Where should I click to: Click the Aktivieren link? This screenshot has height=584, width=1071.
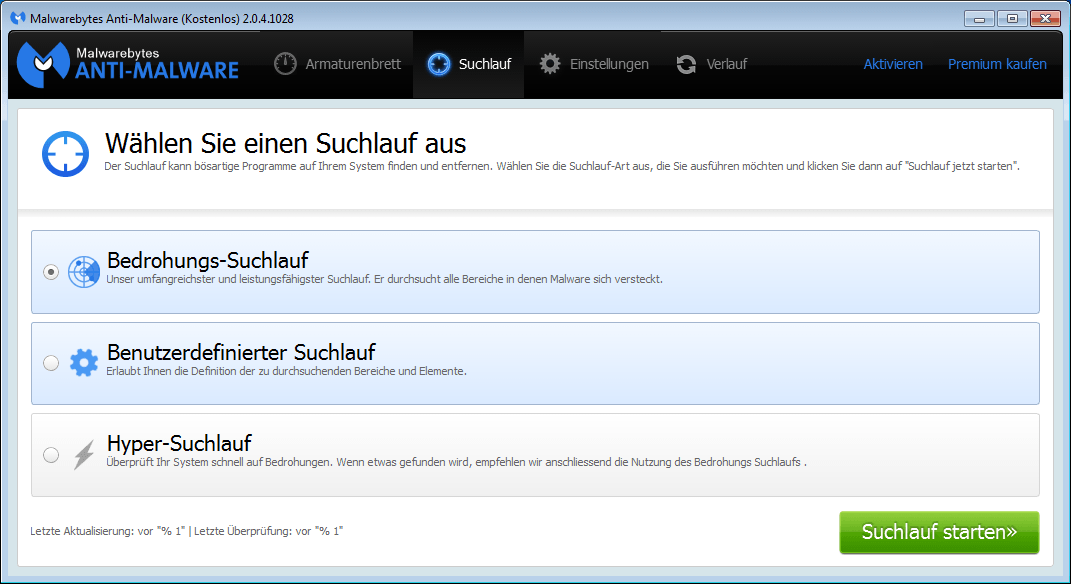tap(892, 64)
